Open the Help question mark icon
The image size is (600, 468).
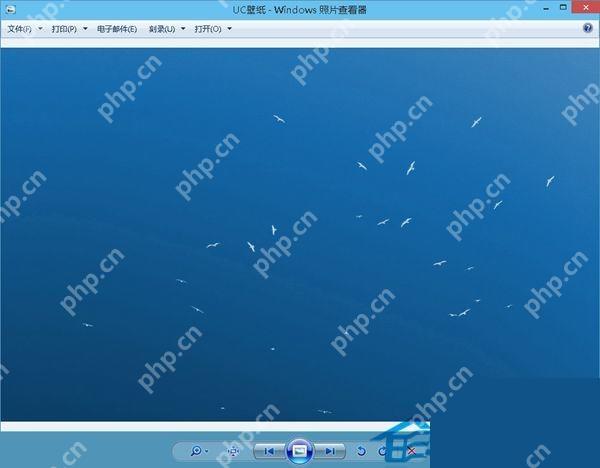point(587,28)
